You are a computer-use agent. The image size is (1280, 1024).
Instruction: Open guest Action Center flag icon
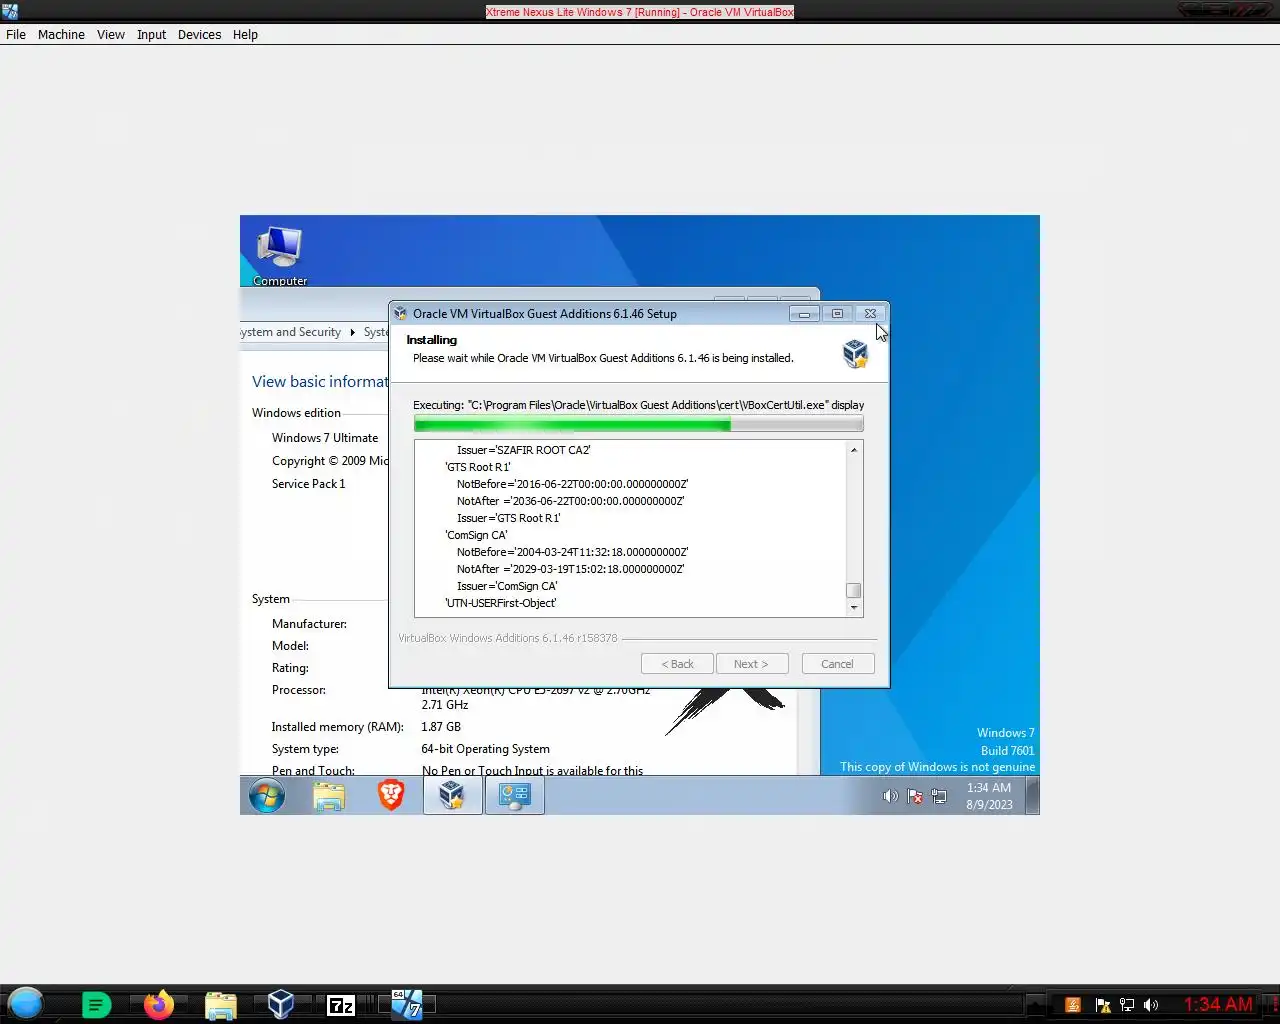(x=915, y=796)
